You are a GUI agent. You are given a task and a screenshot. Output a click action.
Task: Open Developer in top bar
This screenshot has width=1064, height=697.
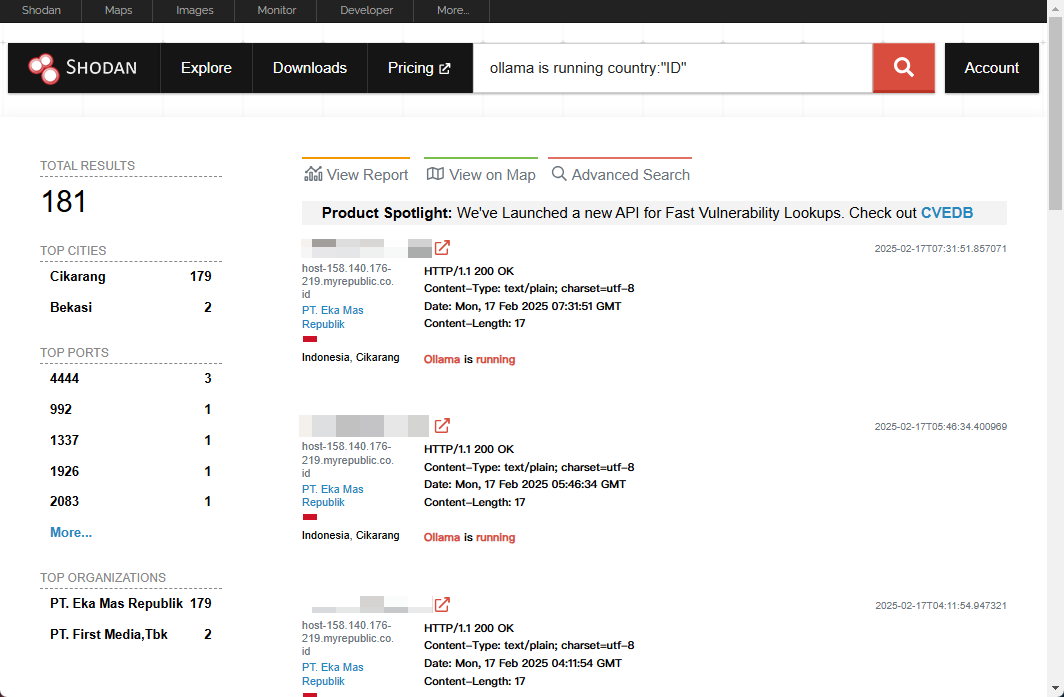click(366, 10)
